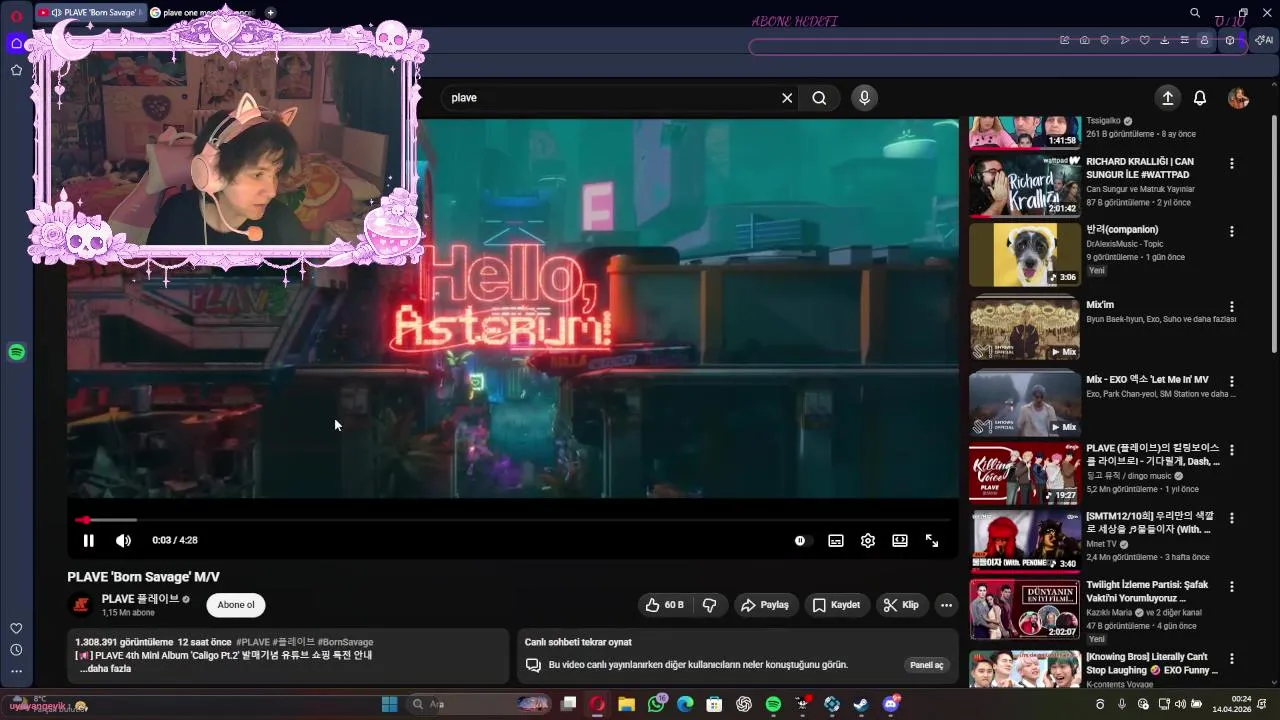Open Opera sidebar bookmarks star
This screenshot has height=720, width=1280.
[x=16, y=70]
